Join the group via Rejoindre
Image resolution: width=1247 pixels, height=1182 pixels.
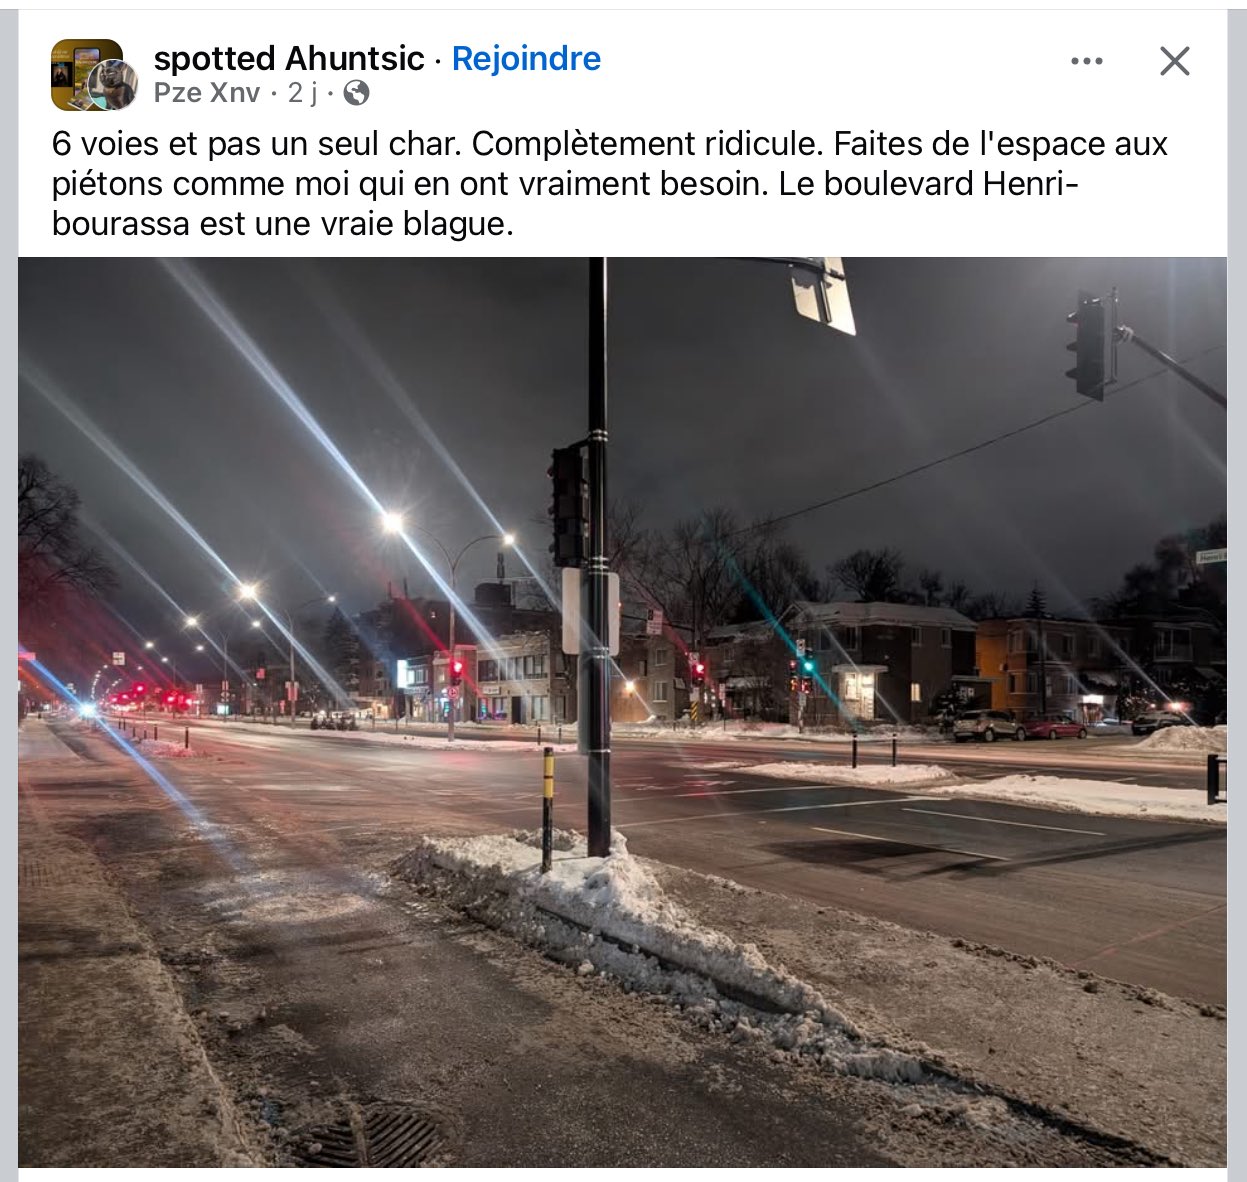[x=526, y=58]
